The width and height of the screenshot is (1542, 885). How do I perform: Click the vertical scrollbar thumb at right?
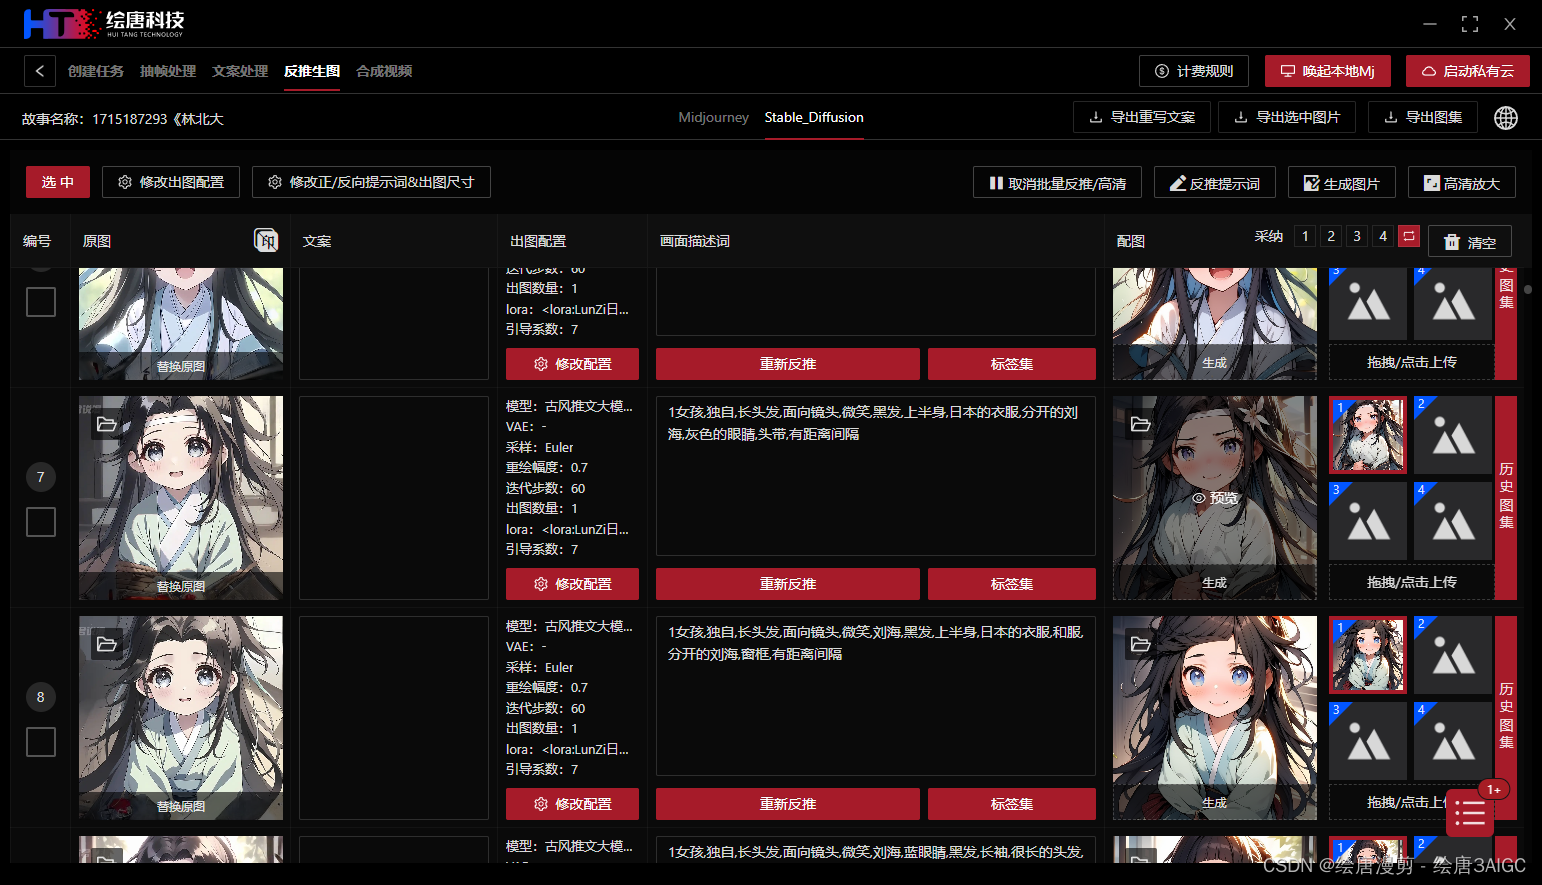point(1528,290)
